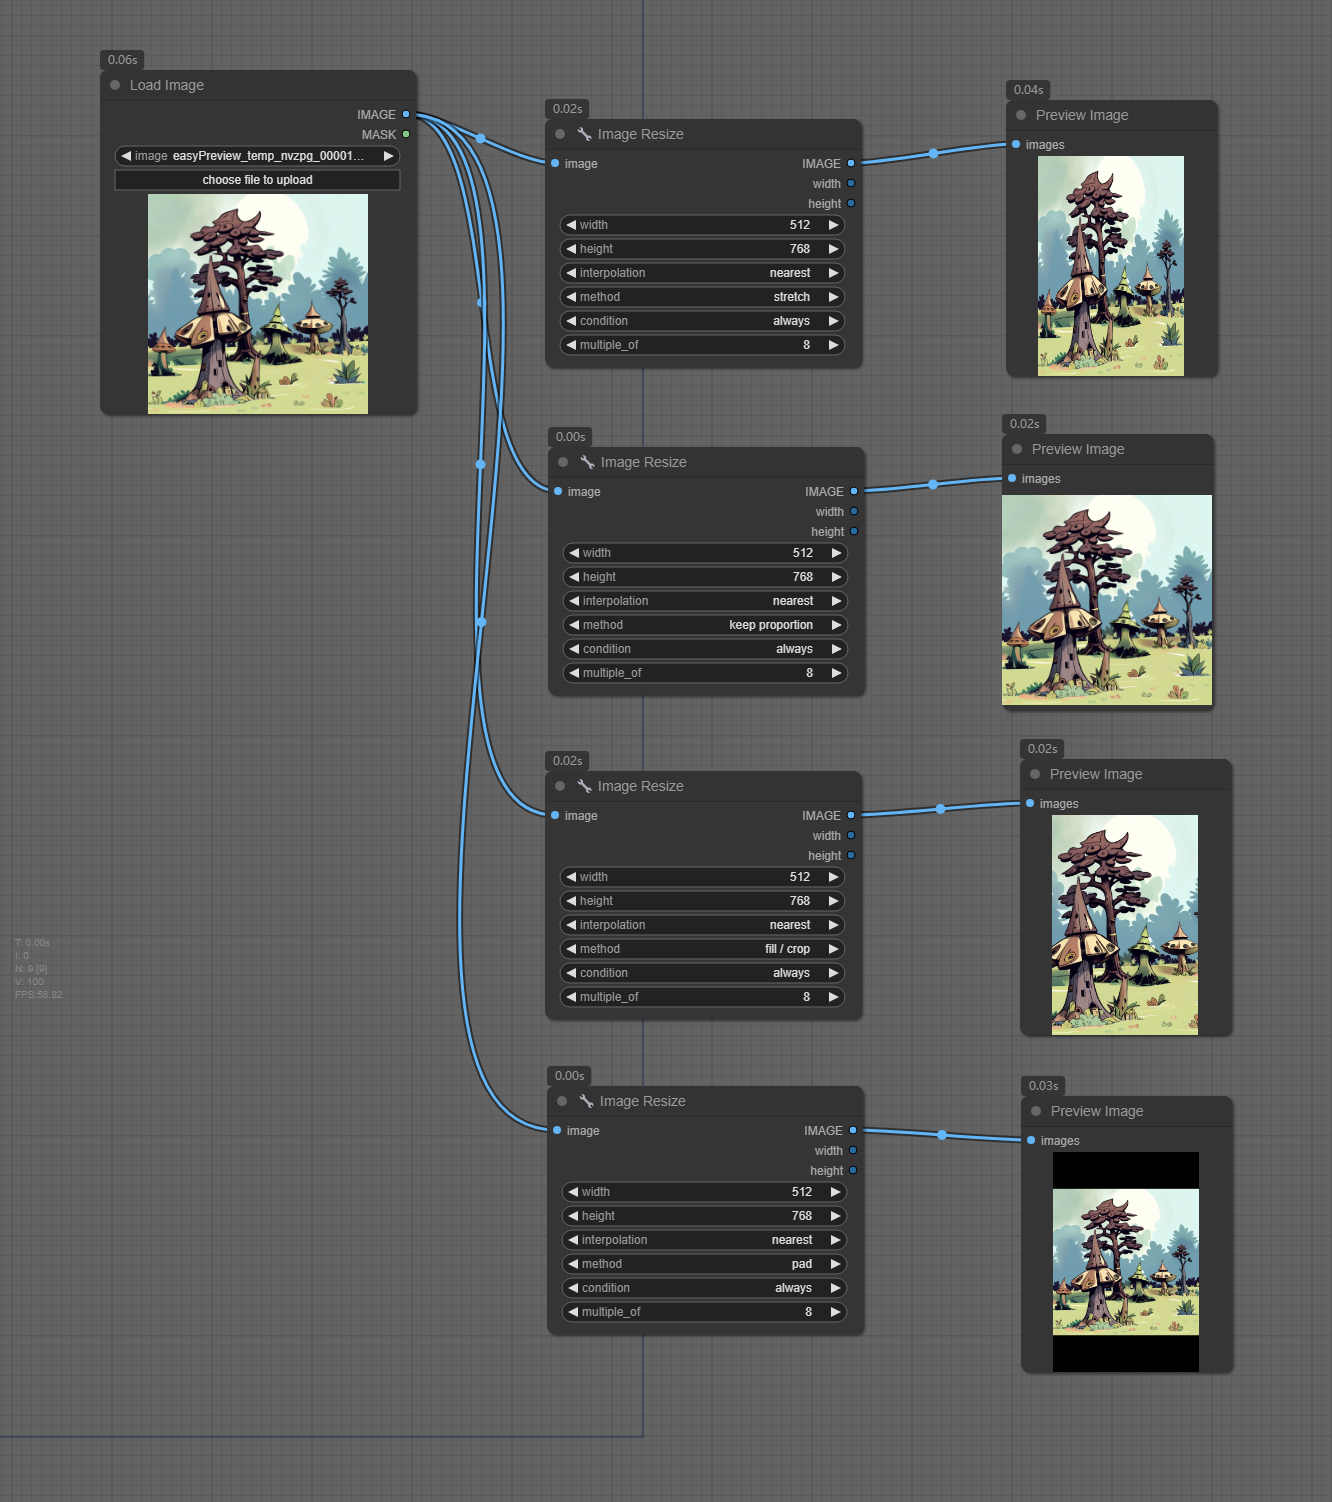Click the height 768 value in the pad-method node
This screenshot has height=1502, width=1332.
[704, 1216]
